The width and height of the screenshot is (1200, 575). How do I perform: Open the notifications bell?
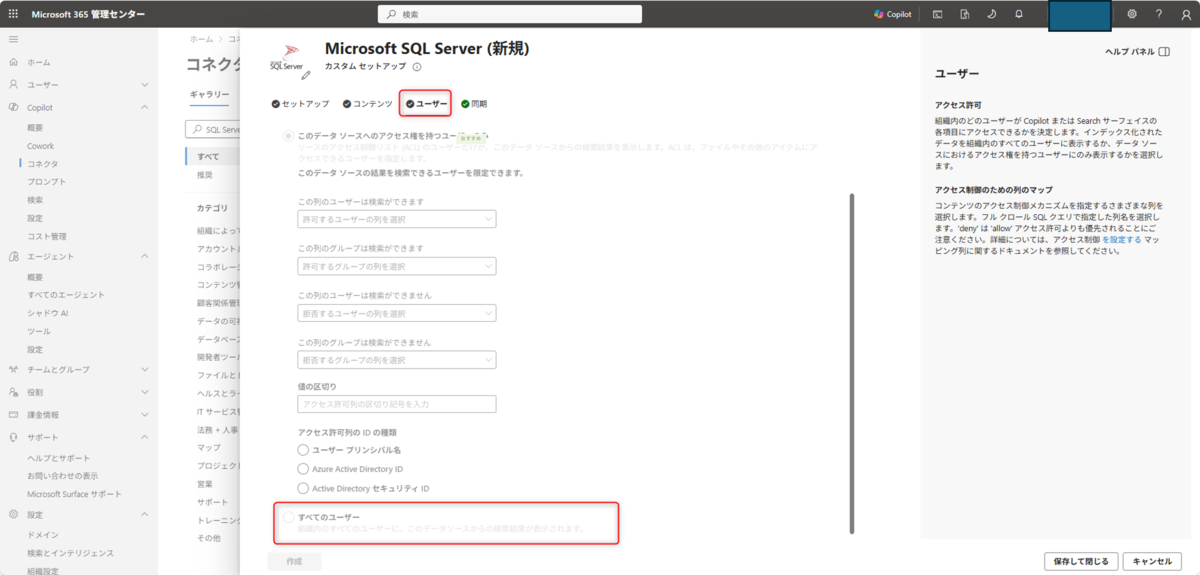point(1018,14)
